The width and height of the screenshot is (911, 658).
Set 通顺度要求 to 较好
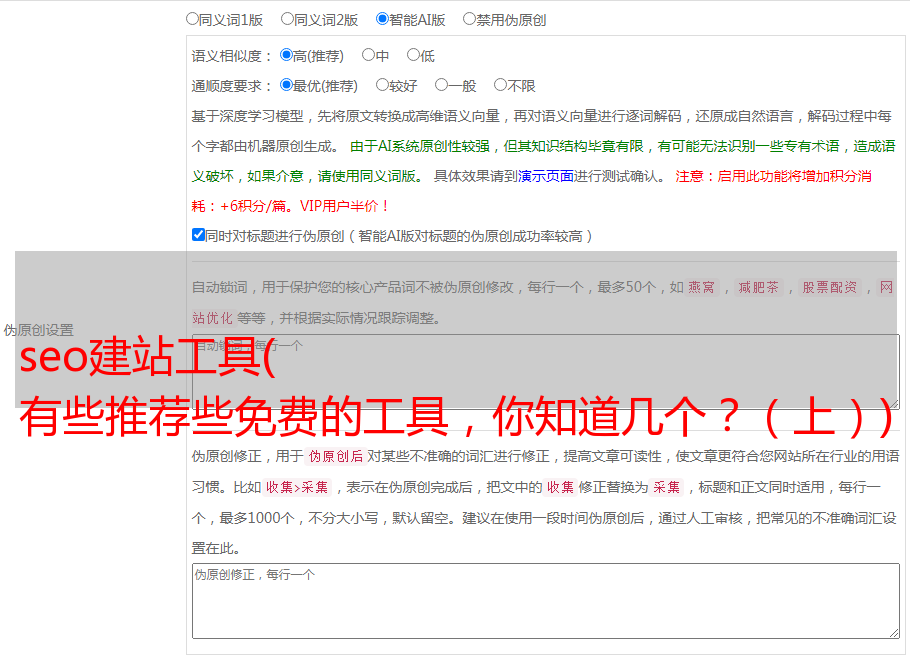click(382, 85)
